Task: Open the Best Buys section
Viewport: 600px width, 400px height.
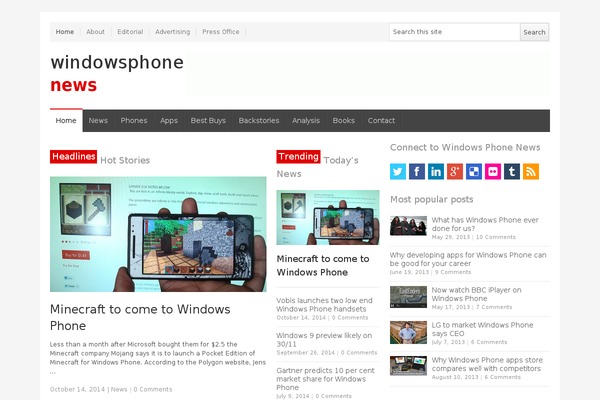Action: (x=208, y=121)
